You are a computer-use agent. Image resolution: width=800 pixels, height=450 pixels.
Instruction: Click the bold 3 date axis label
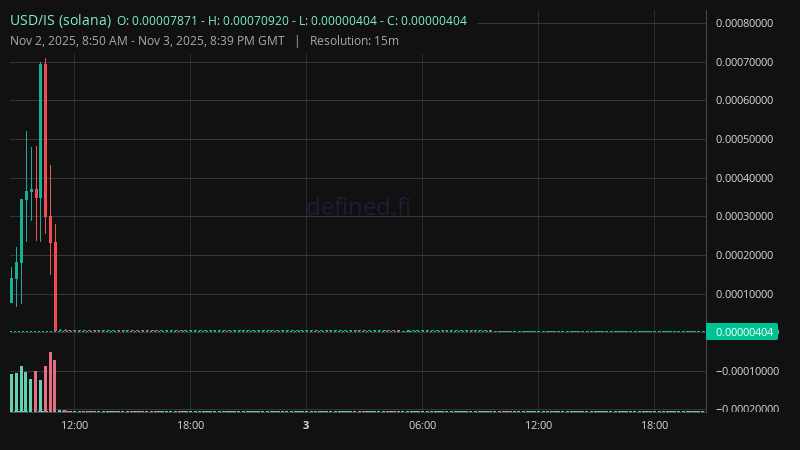(306, 425)
